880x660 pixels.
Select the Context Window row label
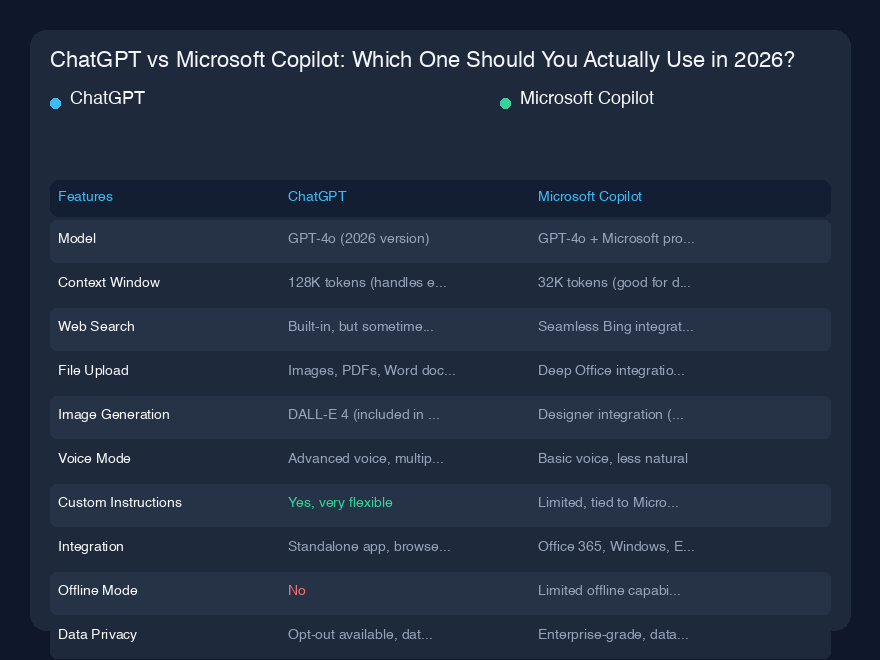pyautogui.click(x=109, y=282)
